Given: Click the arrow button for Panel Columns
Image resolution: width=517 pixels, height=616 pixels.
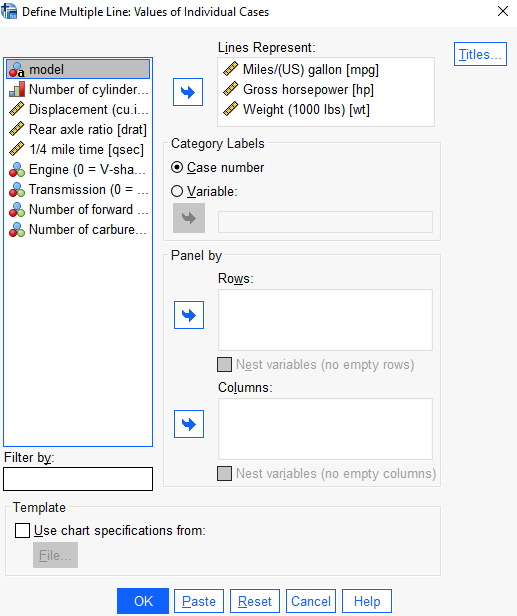Looking at the screenshot, I should [189, 424].
